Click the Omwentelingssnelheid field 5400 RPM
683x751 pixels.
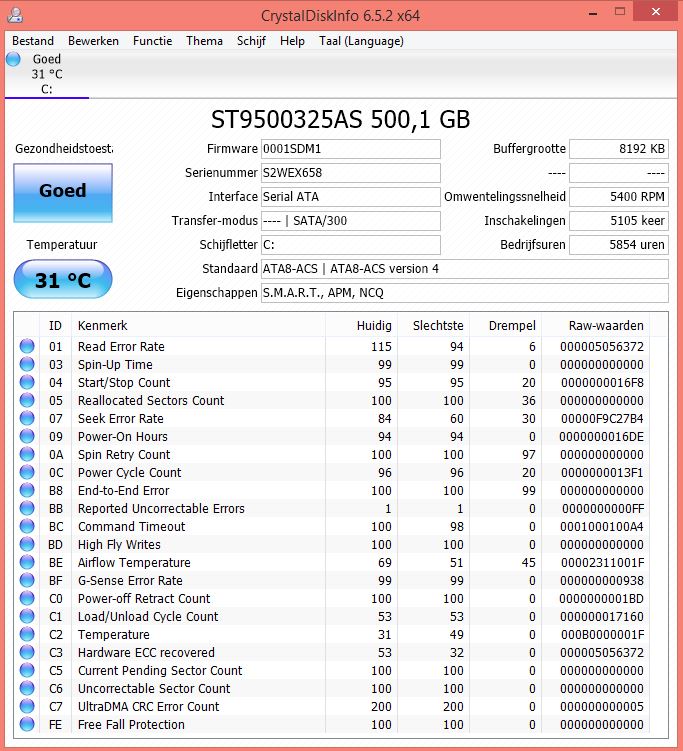(x=619, y=197)
